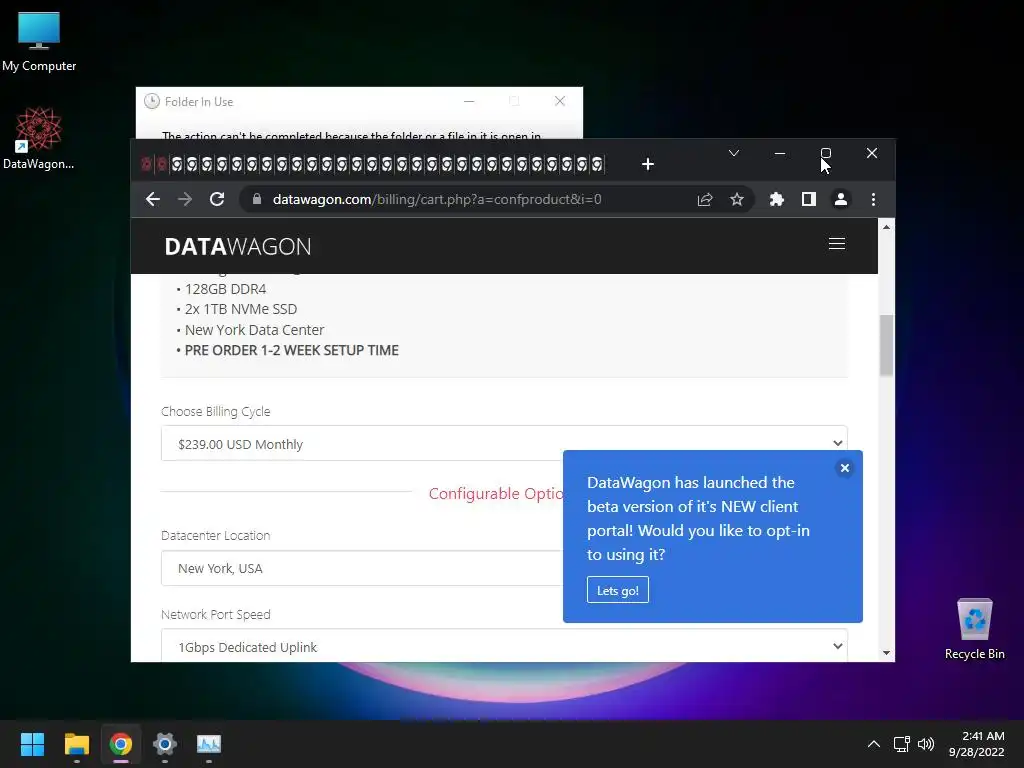Click the DATAWAGON logo
Screen dimensions: 1024x768
pyautogui.click(x=238, y=246)
